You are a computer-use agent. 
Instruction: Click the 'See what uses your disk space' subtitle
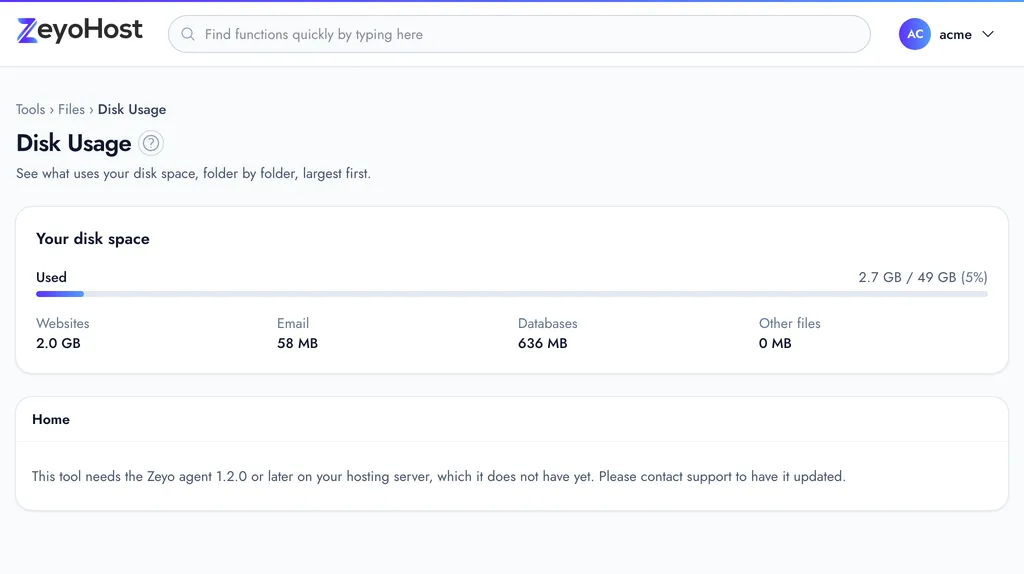(x=193, y=174)
